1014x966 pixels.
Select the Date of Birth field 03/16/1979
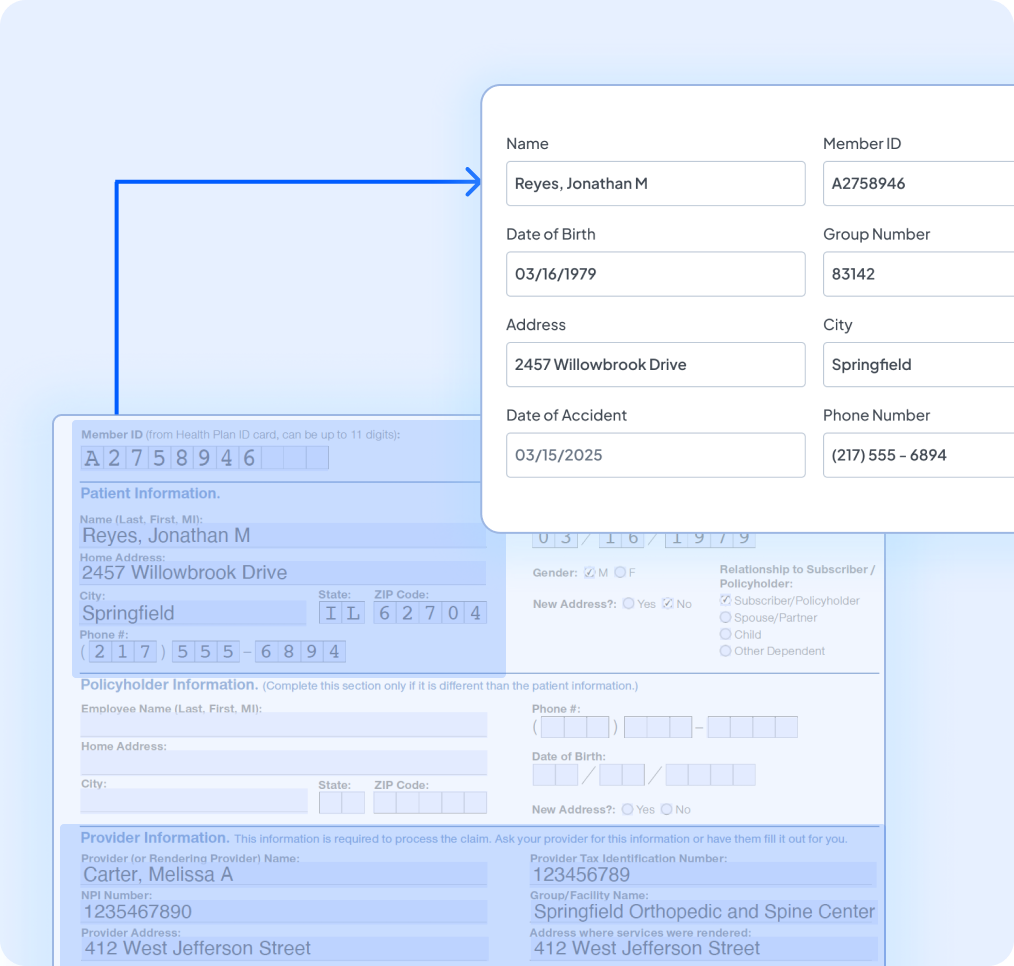pos(655,274)
